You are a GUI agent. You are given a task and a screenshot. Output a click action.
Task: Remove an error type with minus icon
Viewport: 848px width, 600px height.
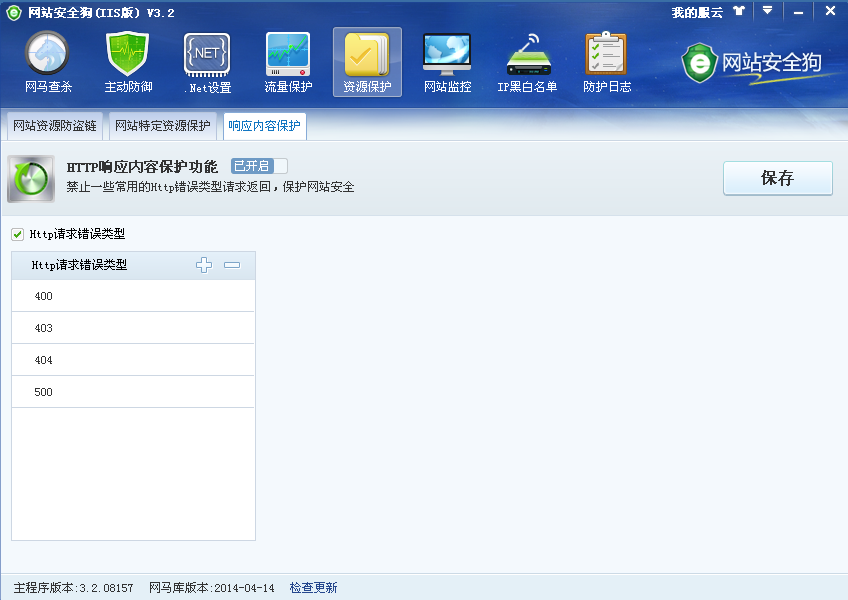point(232,265)
